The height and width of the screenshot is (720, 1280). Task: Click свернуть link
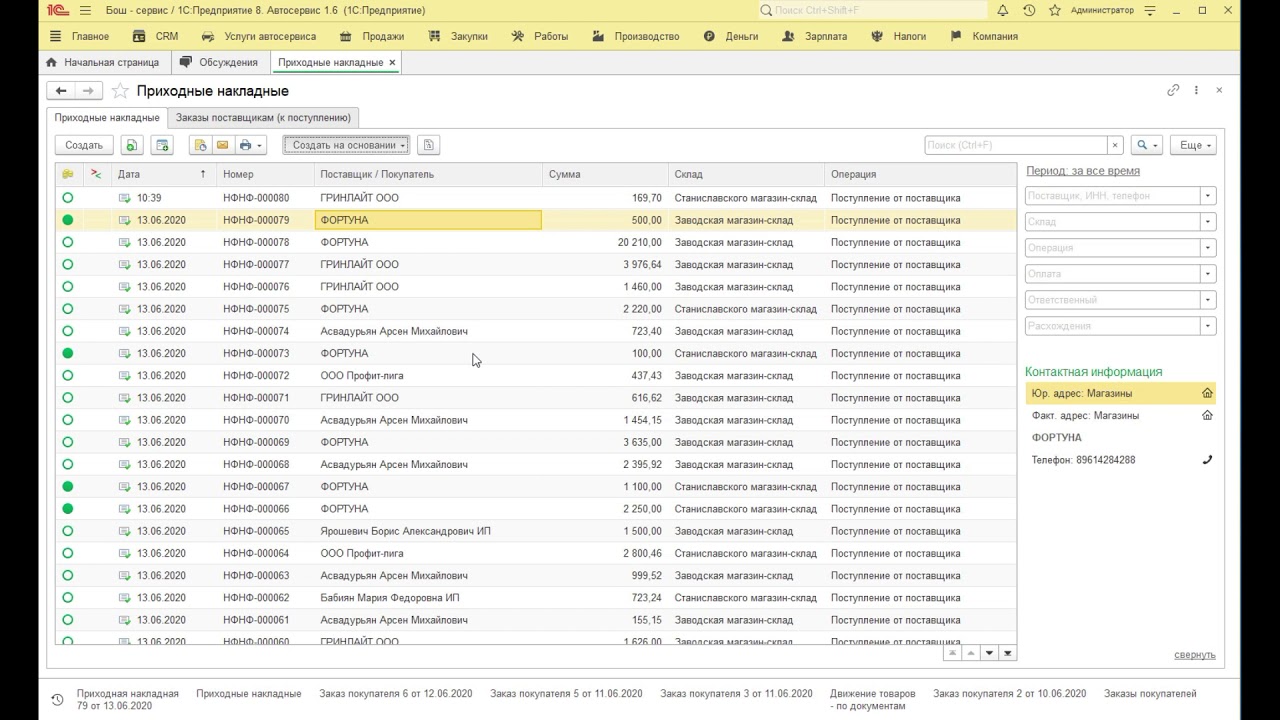[x=1195, y=655]
